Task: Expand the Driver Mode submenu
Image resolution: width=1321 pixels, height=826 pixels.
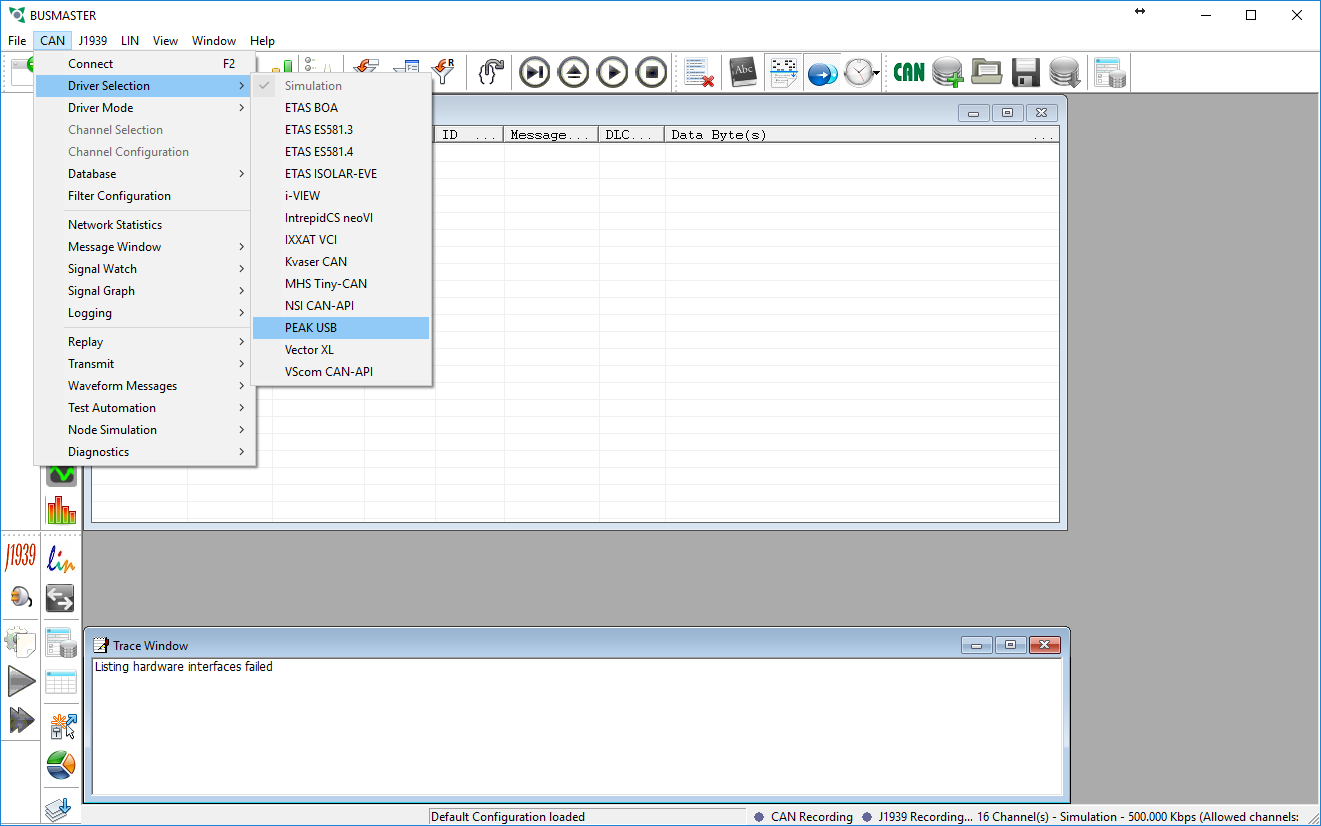Action: (x=144, y=108)
